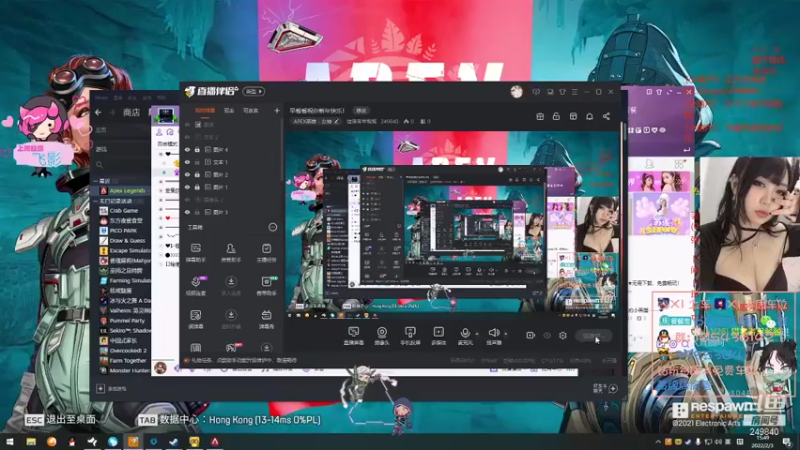Open the 弹幕秀 tool

tap(266, 319)
